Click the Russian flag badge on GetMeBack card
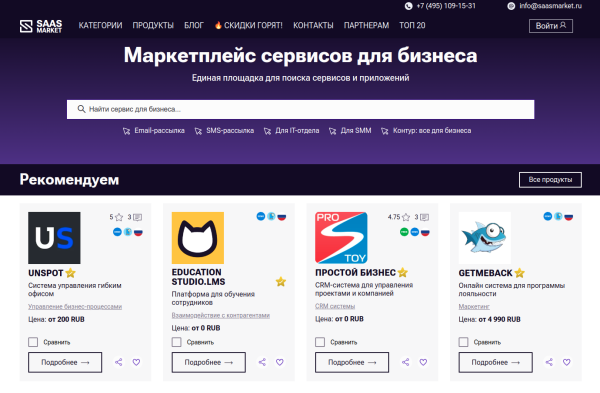This screenshot has width=600, height=393. click(x=569, y=217)
